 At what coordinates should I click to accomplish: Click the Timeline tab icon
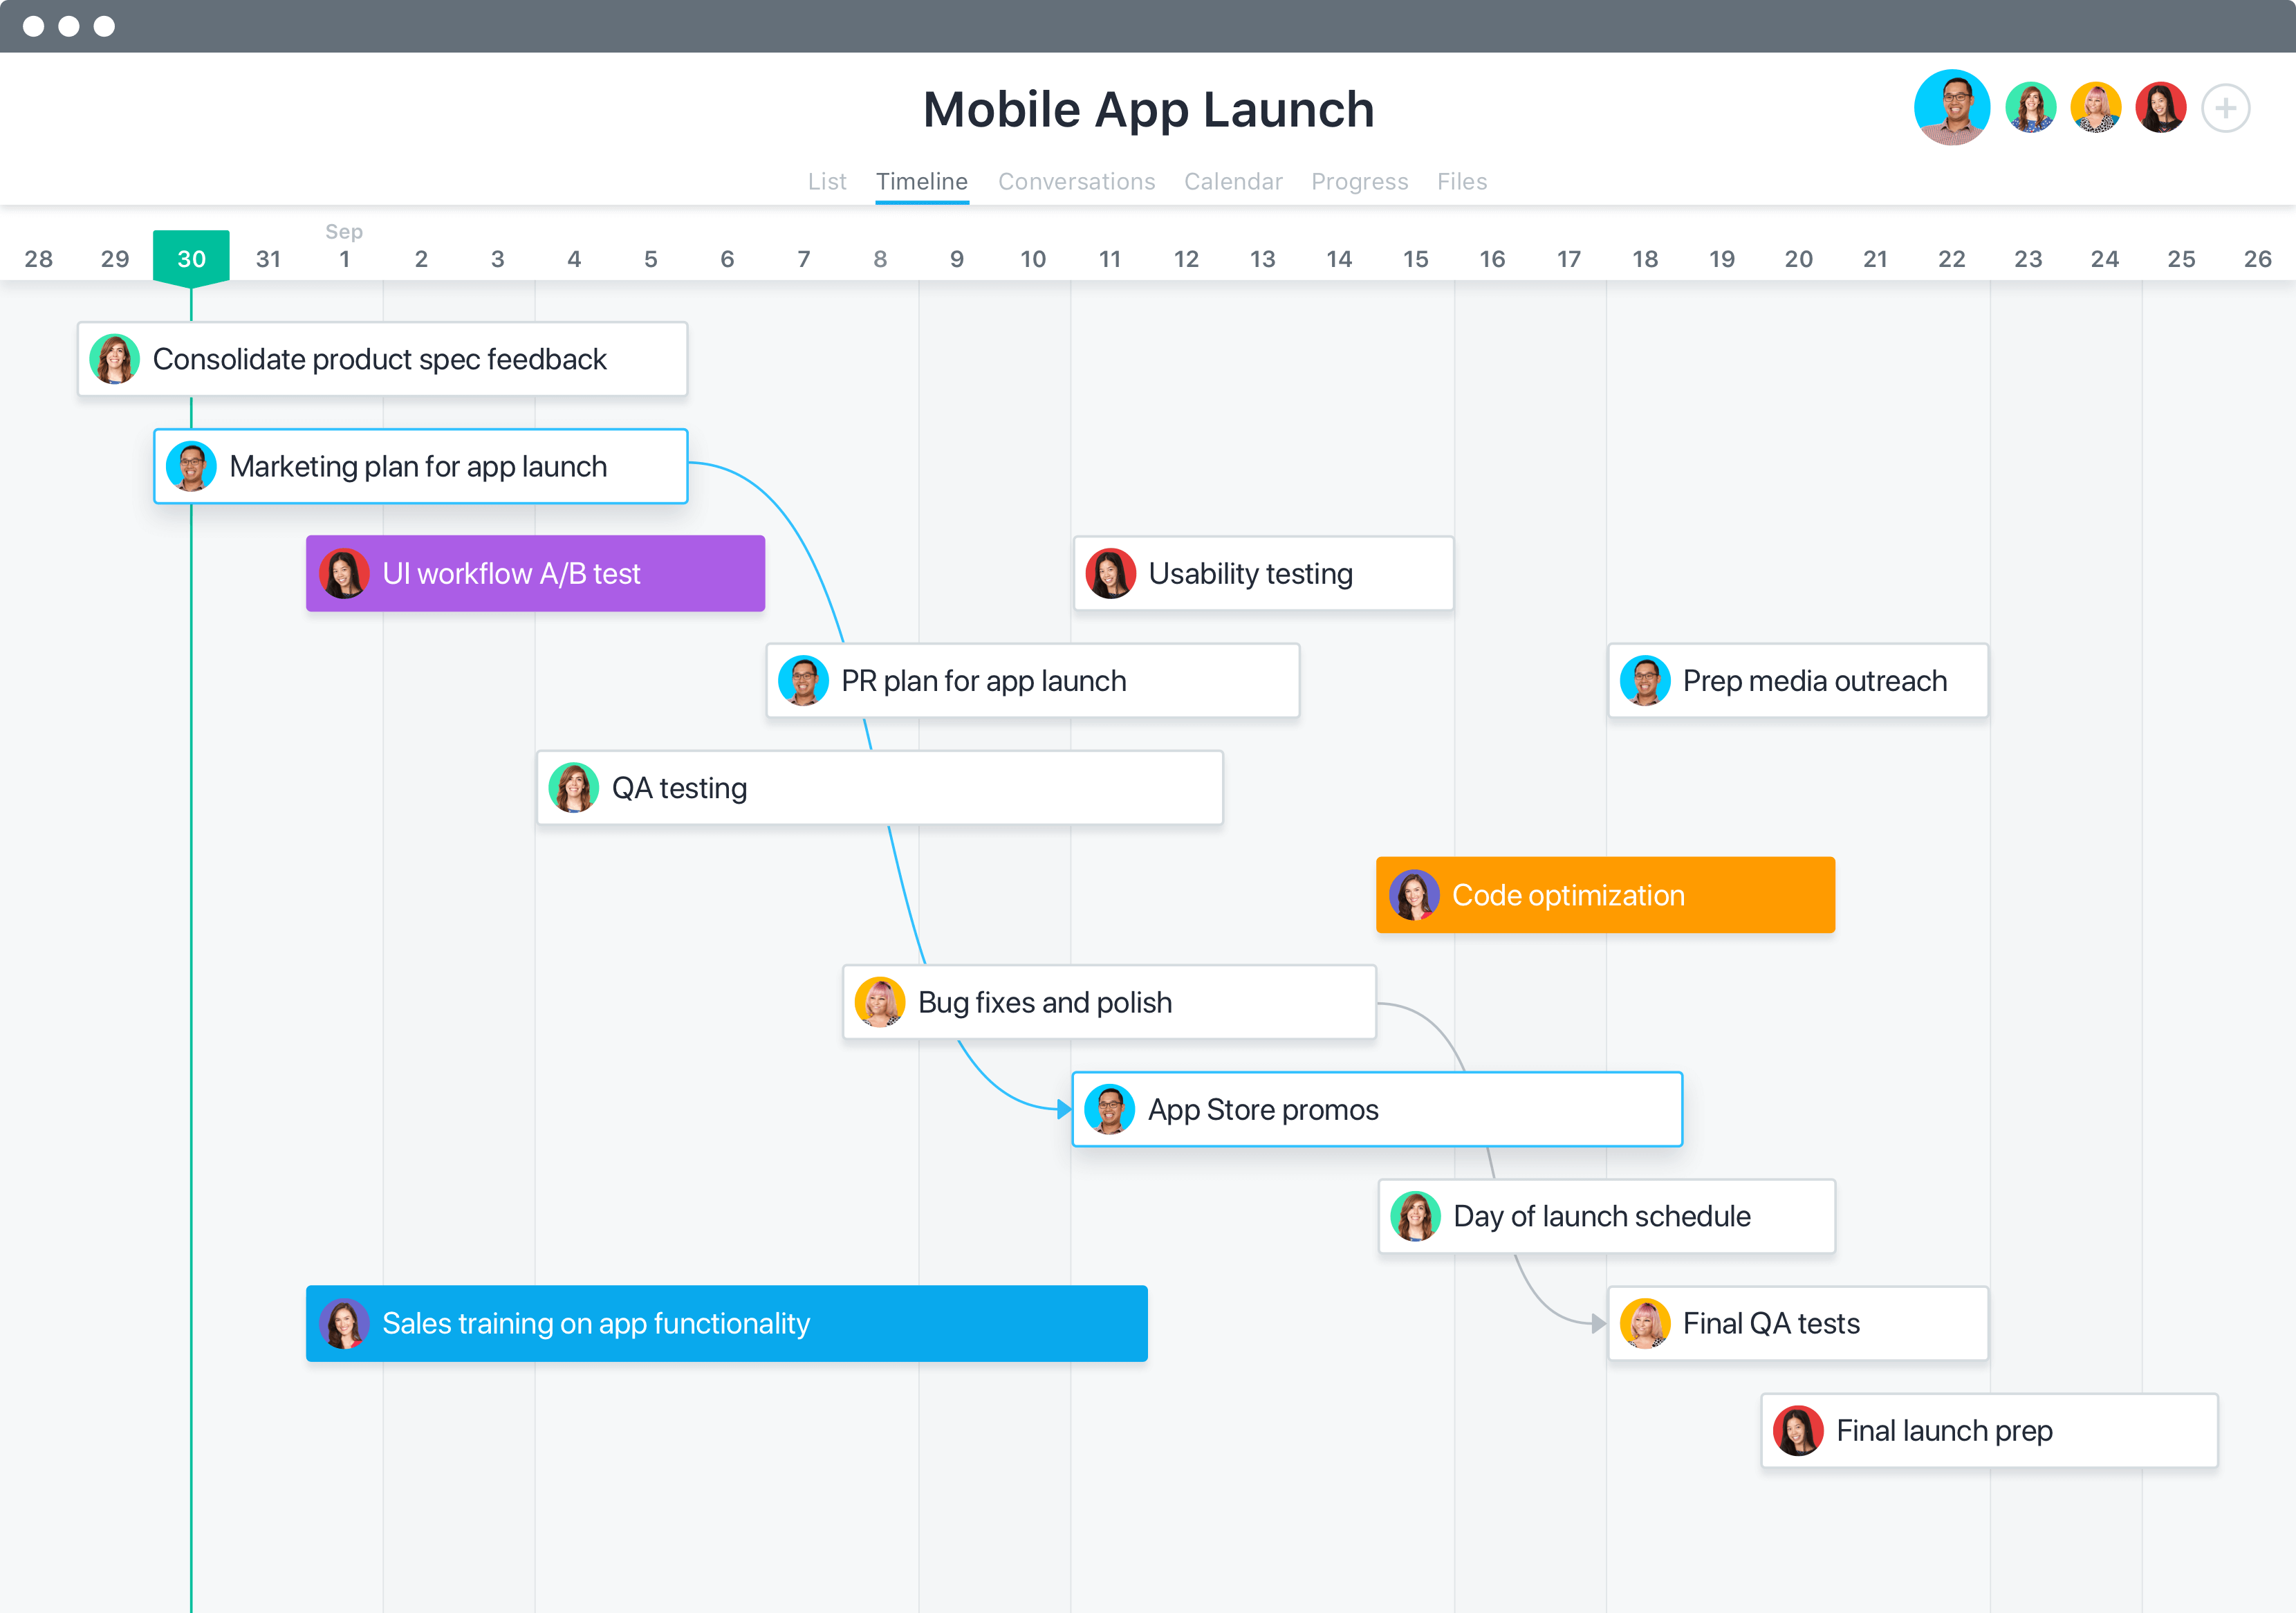pos(921,180)
